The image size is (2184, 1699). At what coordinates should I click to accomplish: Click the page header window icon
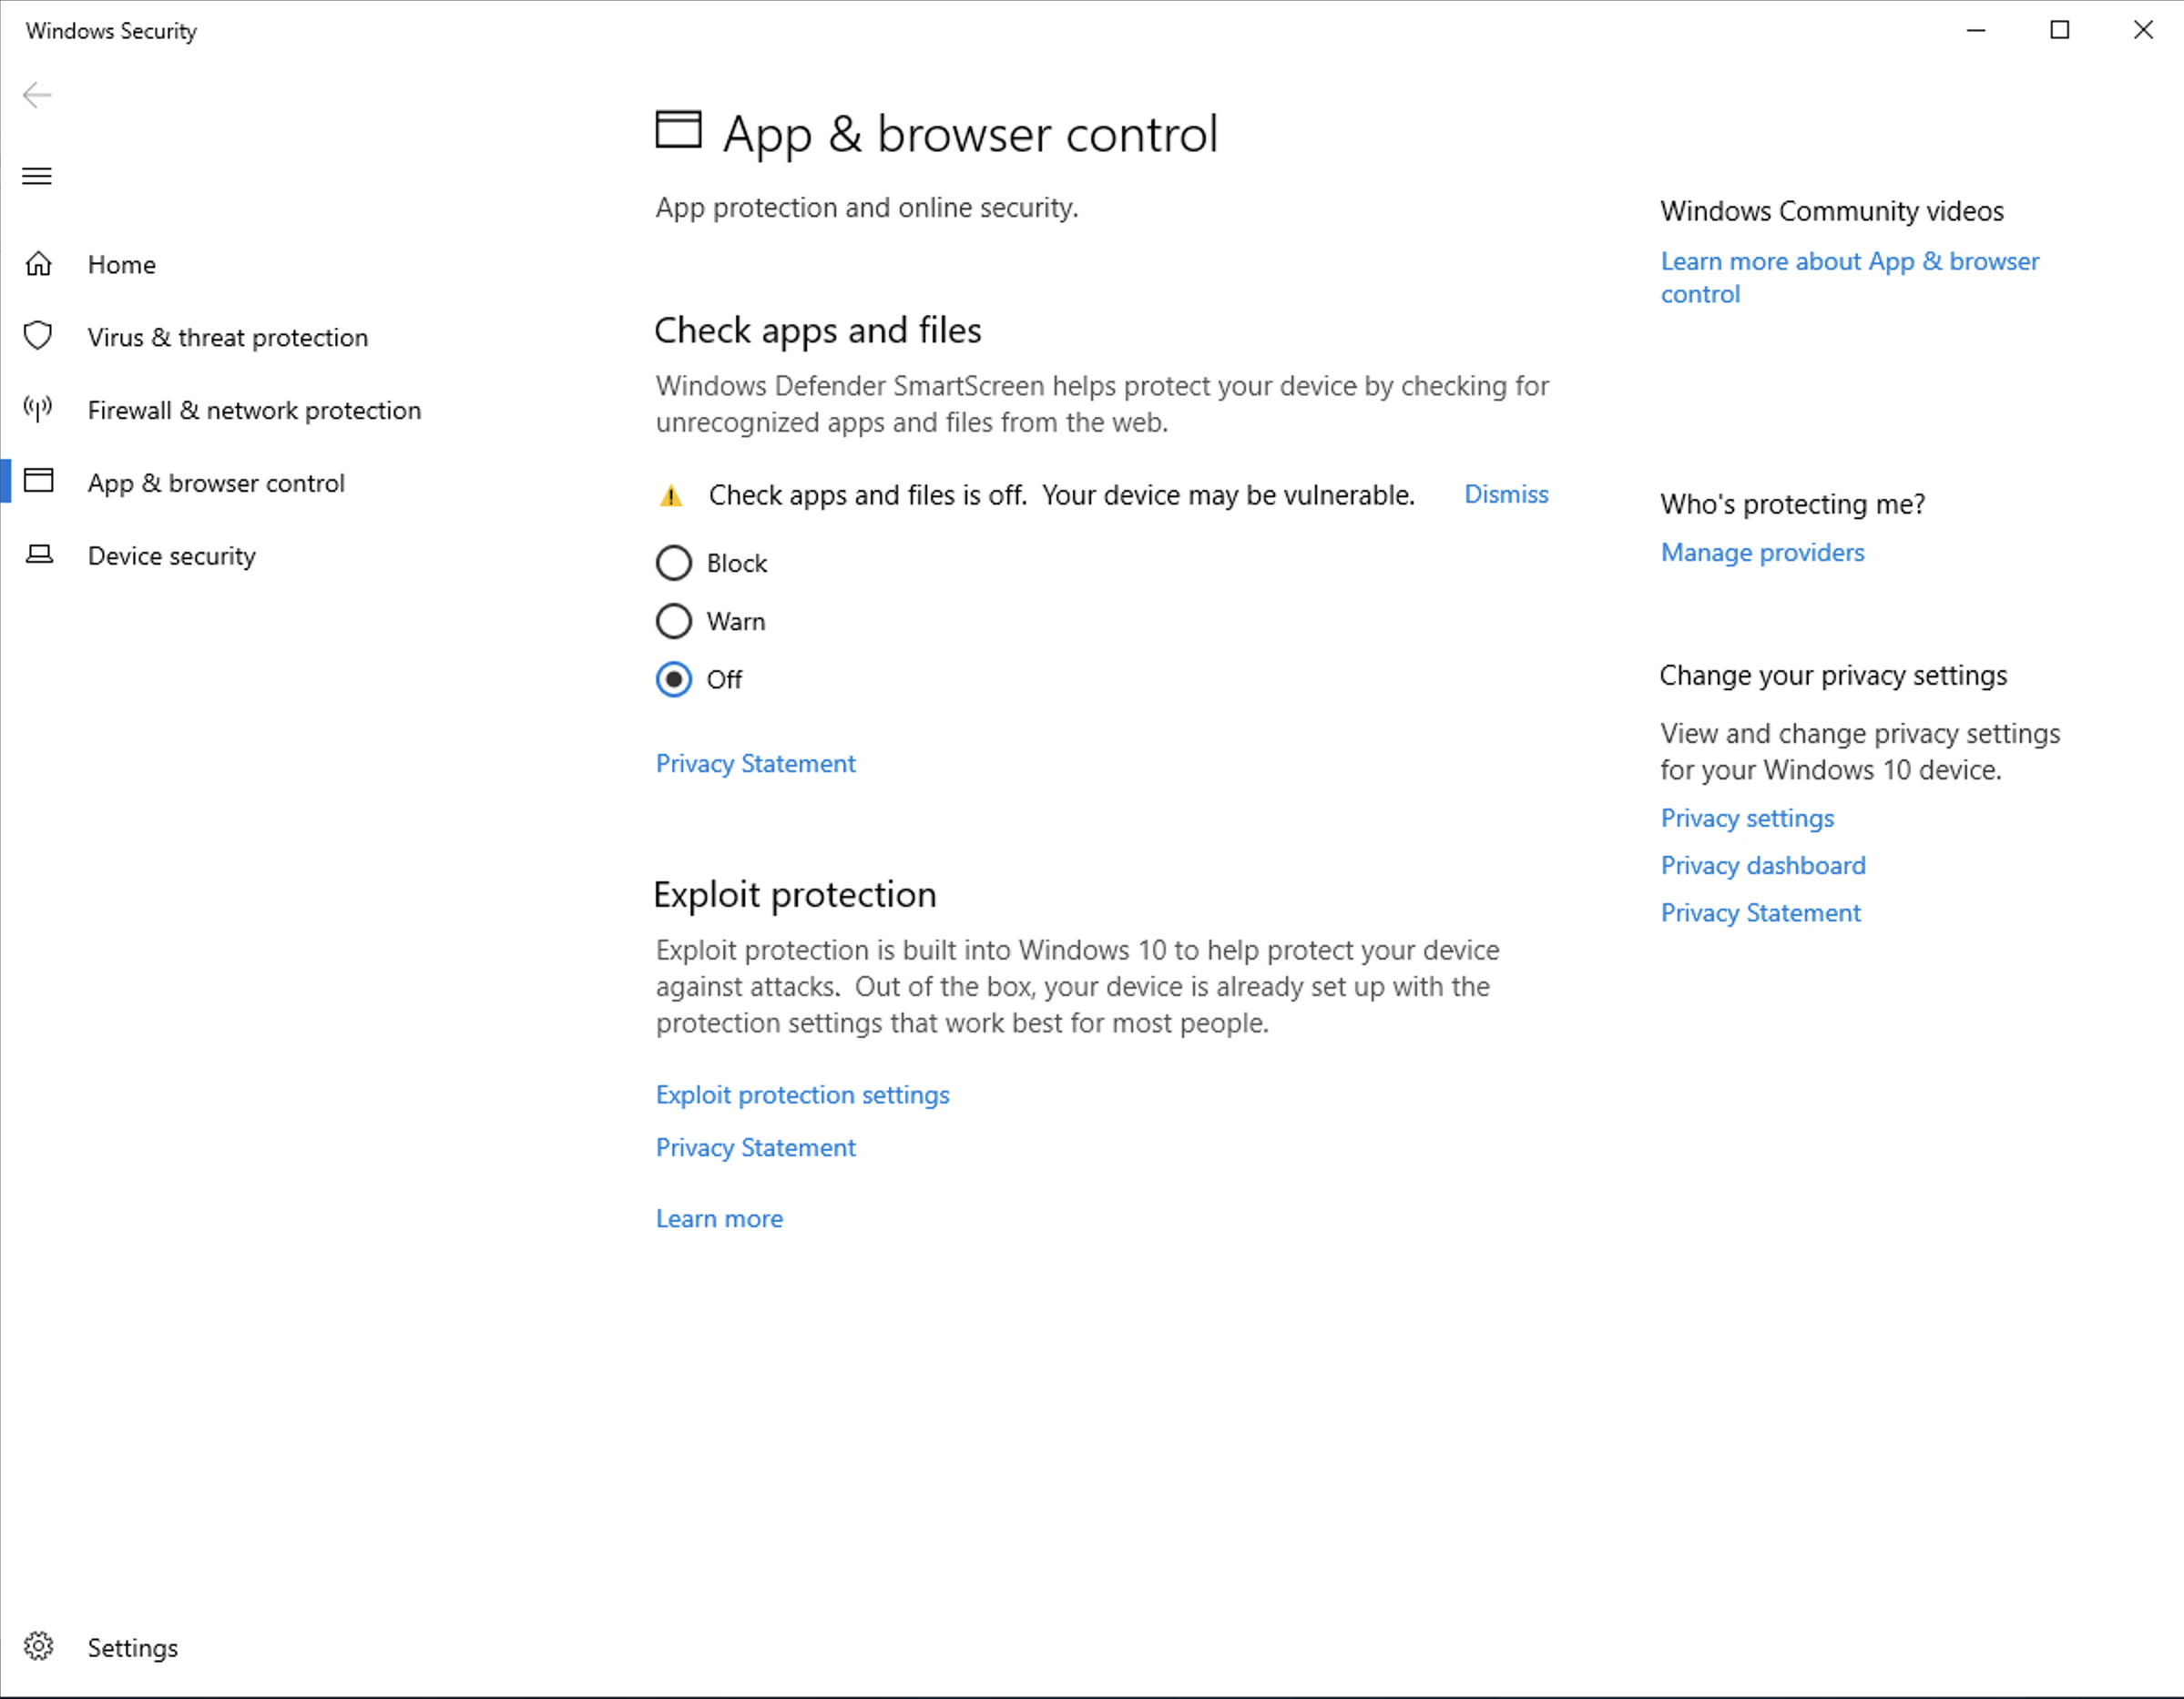[x=678, y=130]
